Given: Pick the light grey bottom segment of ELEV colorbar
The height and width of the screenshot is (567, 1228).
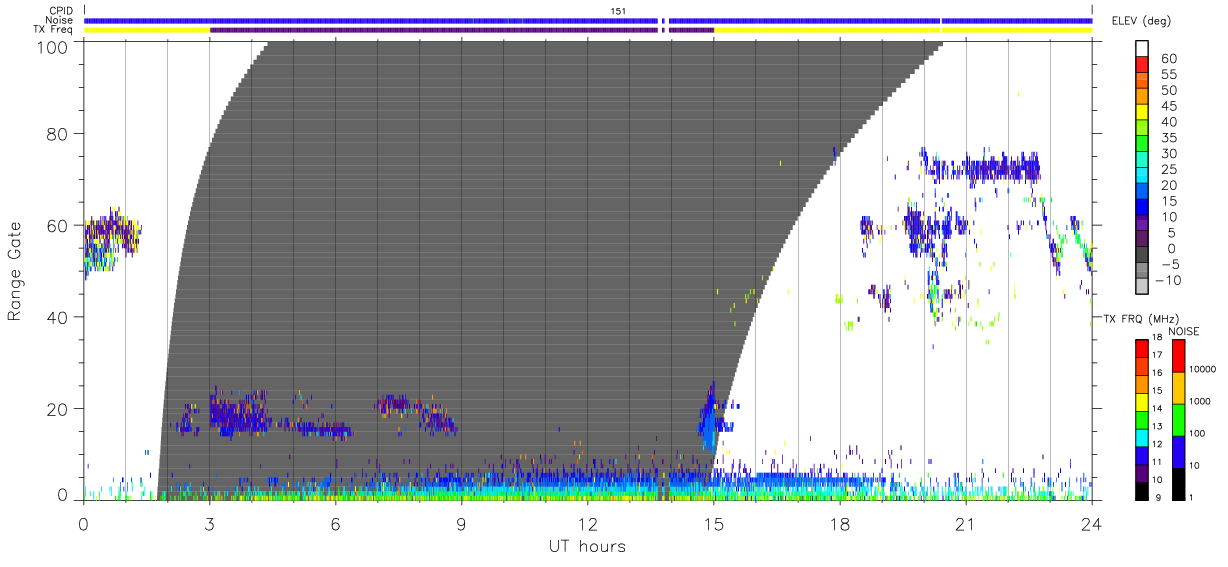Looking at the screenshot, I should coord(1141,287).
